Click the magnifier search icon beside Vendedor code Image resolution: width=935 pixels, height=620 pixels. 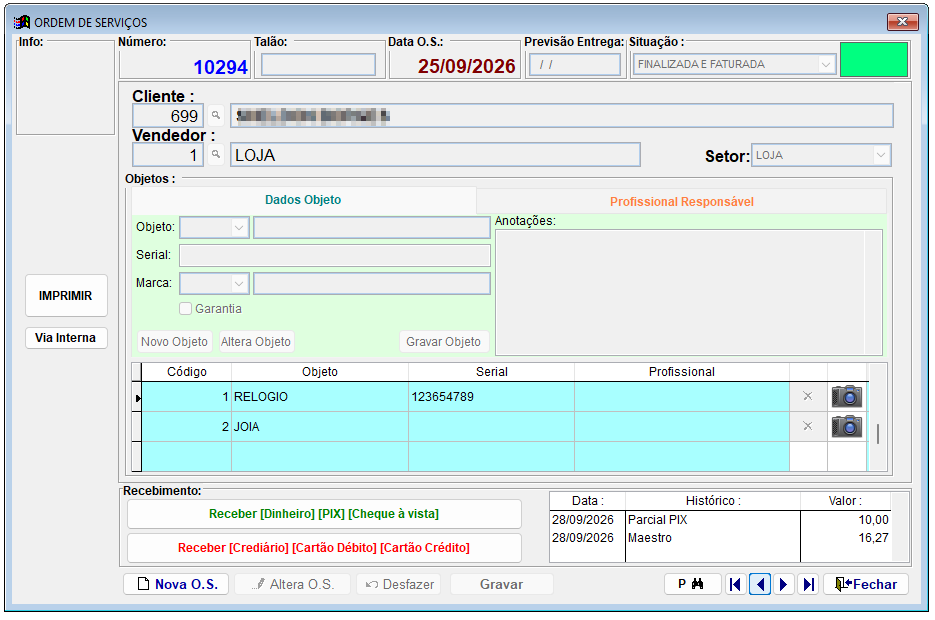(216, 154)
